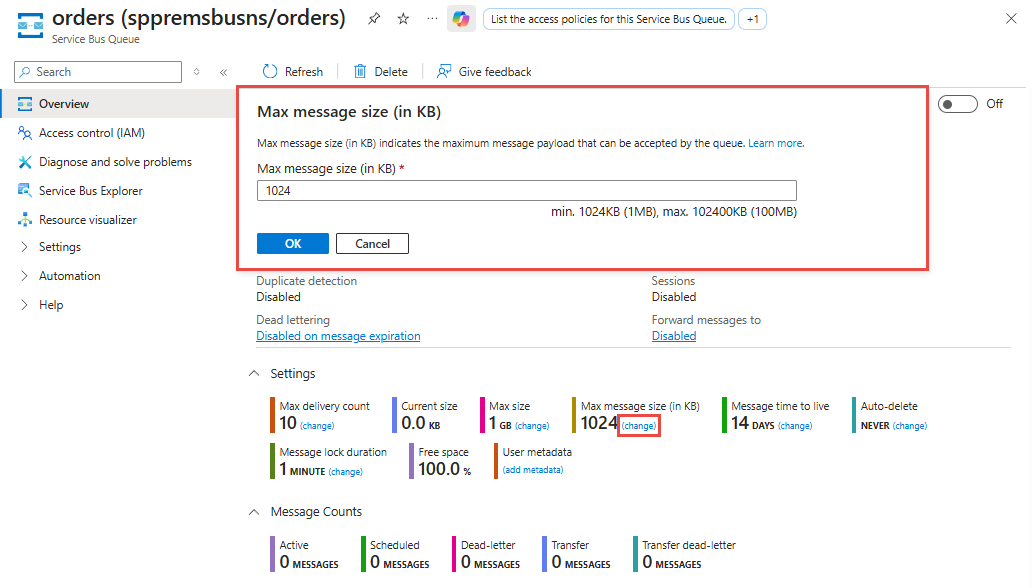This screenshot has width=1032, height=588.
Task: Click the Duplicate detection Disabled value
Action: [x=278, y=297]
